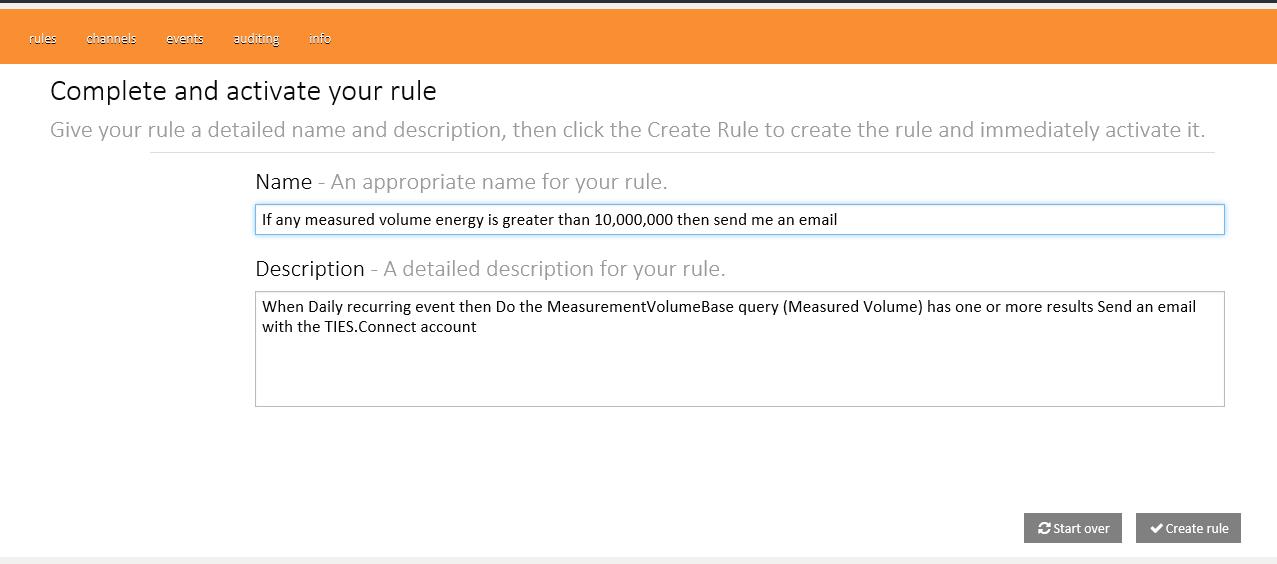The width and height of the screenshot is (1277, 564).
Task: Place cursor on "10,000,000" in the name field
Action: point(632,220)
